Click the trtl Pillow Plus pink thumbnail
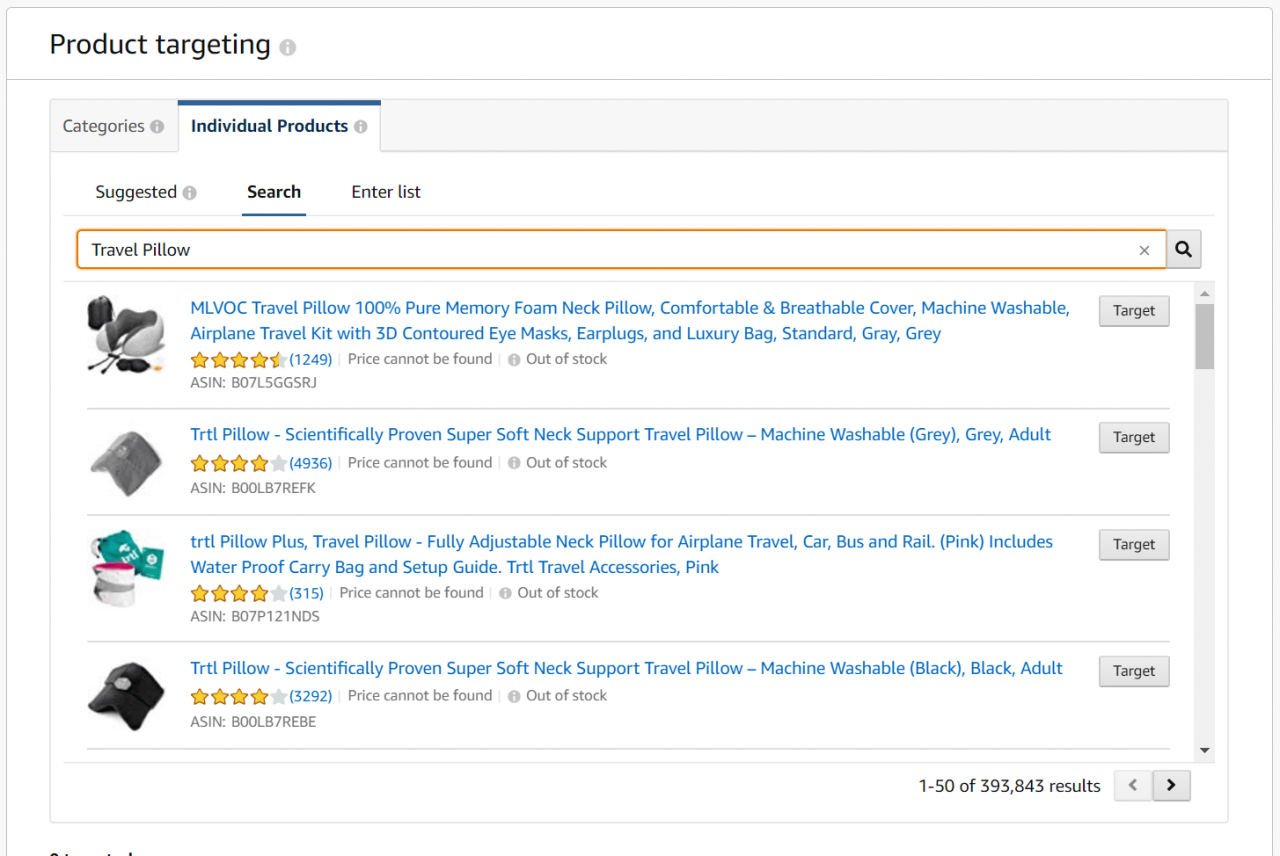Image resolution: width=1280 pixels, height=856 pixels. (126, 568)
